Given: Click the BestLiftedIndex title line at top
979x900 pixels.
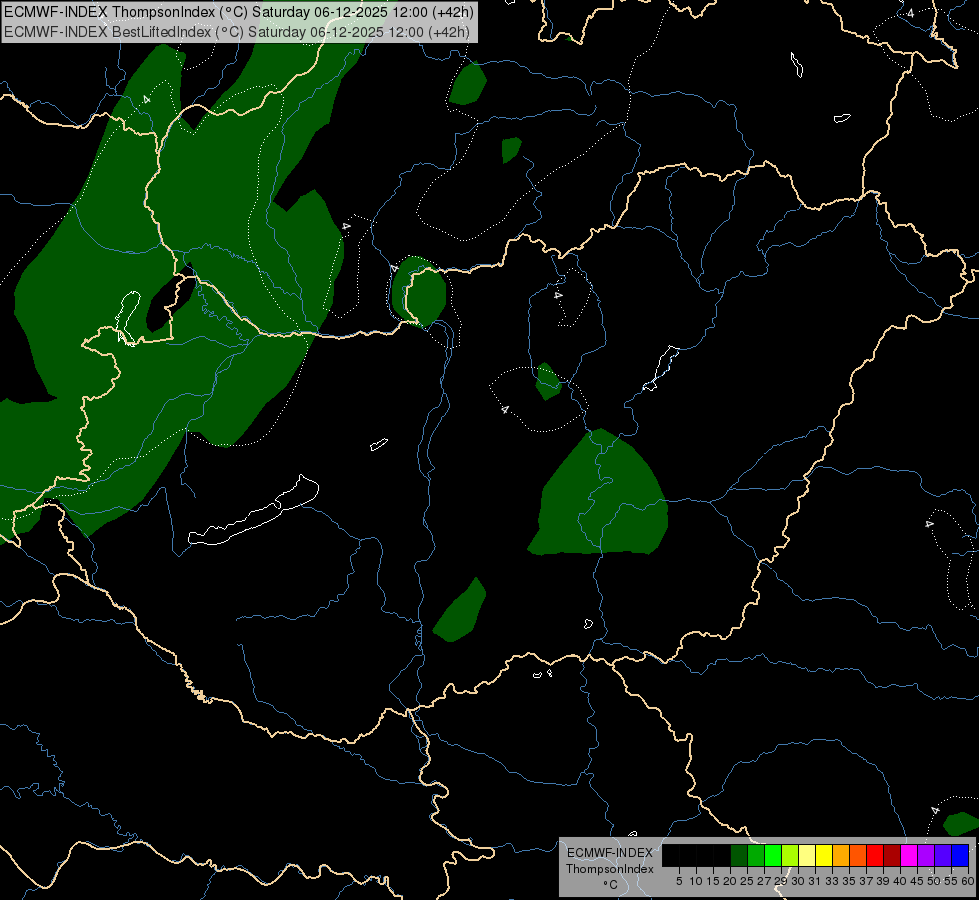Looking at the screenshot, I should pos(237,32).
